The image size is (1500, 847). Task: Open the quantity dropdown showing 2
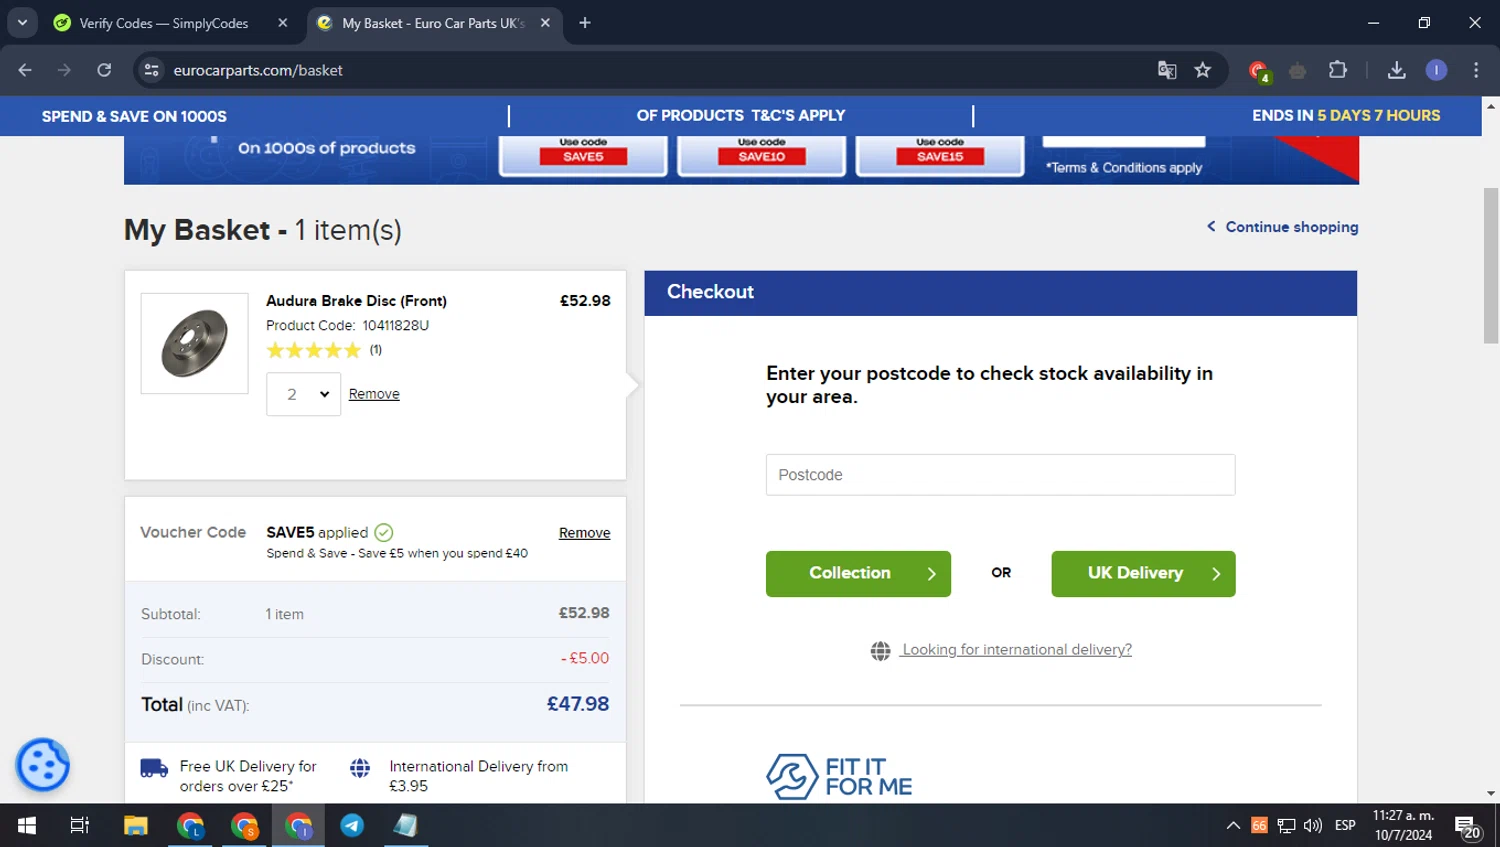tap(303, 394)
